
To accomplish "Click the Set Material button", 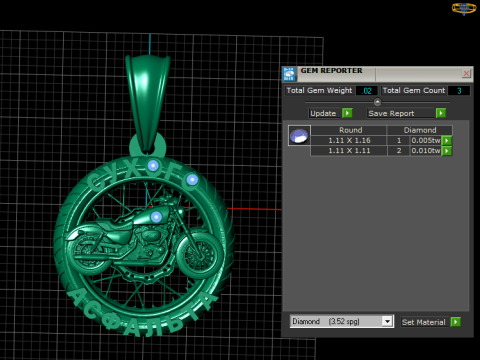I will (x=424, y=322).
